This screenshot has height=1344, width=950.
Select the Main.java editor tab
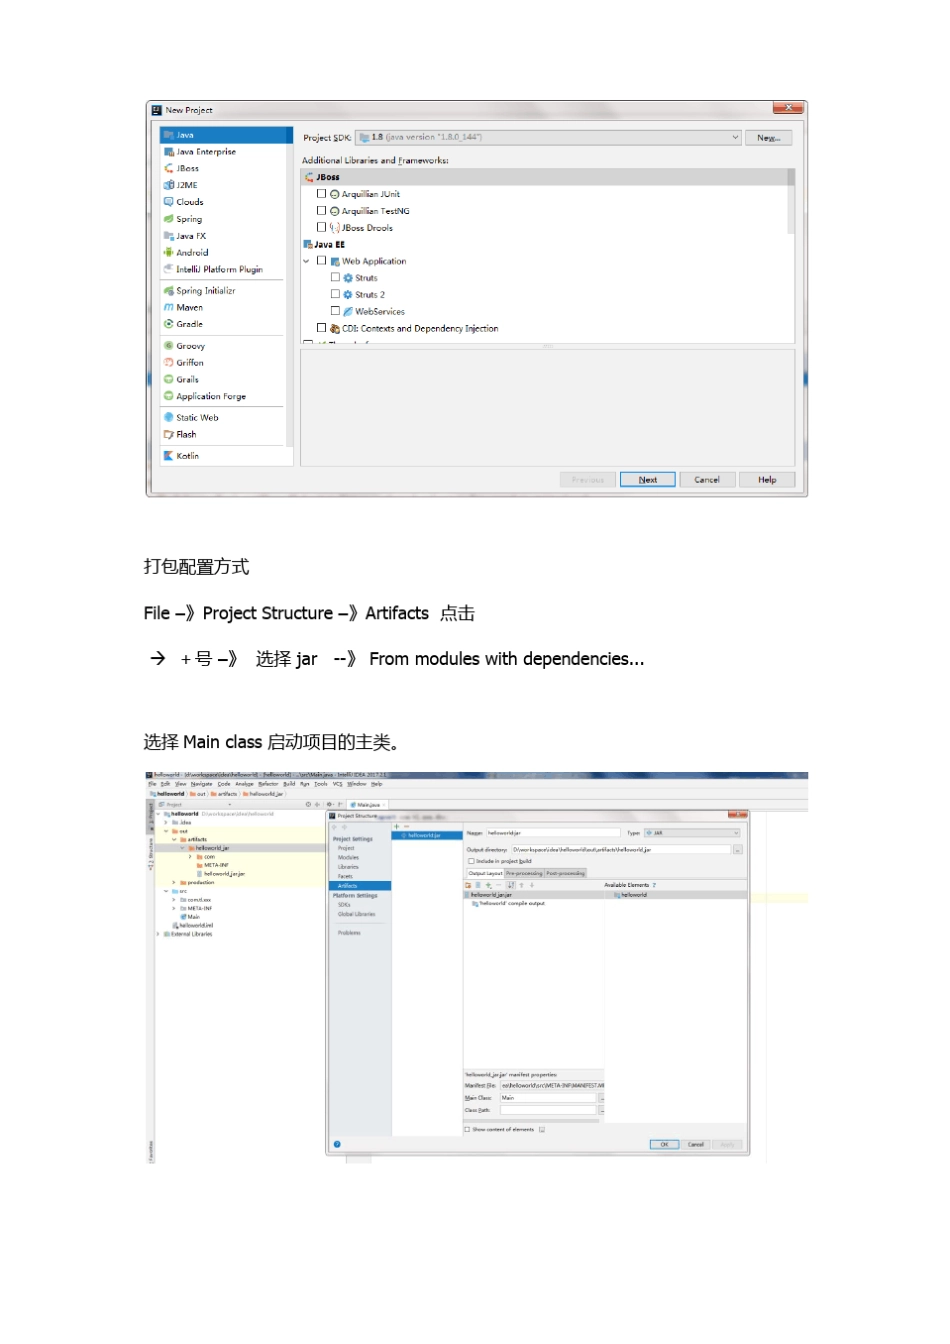pos(368,804)
